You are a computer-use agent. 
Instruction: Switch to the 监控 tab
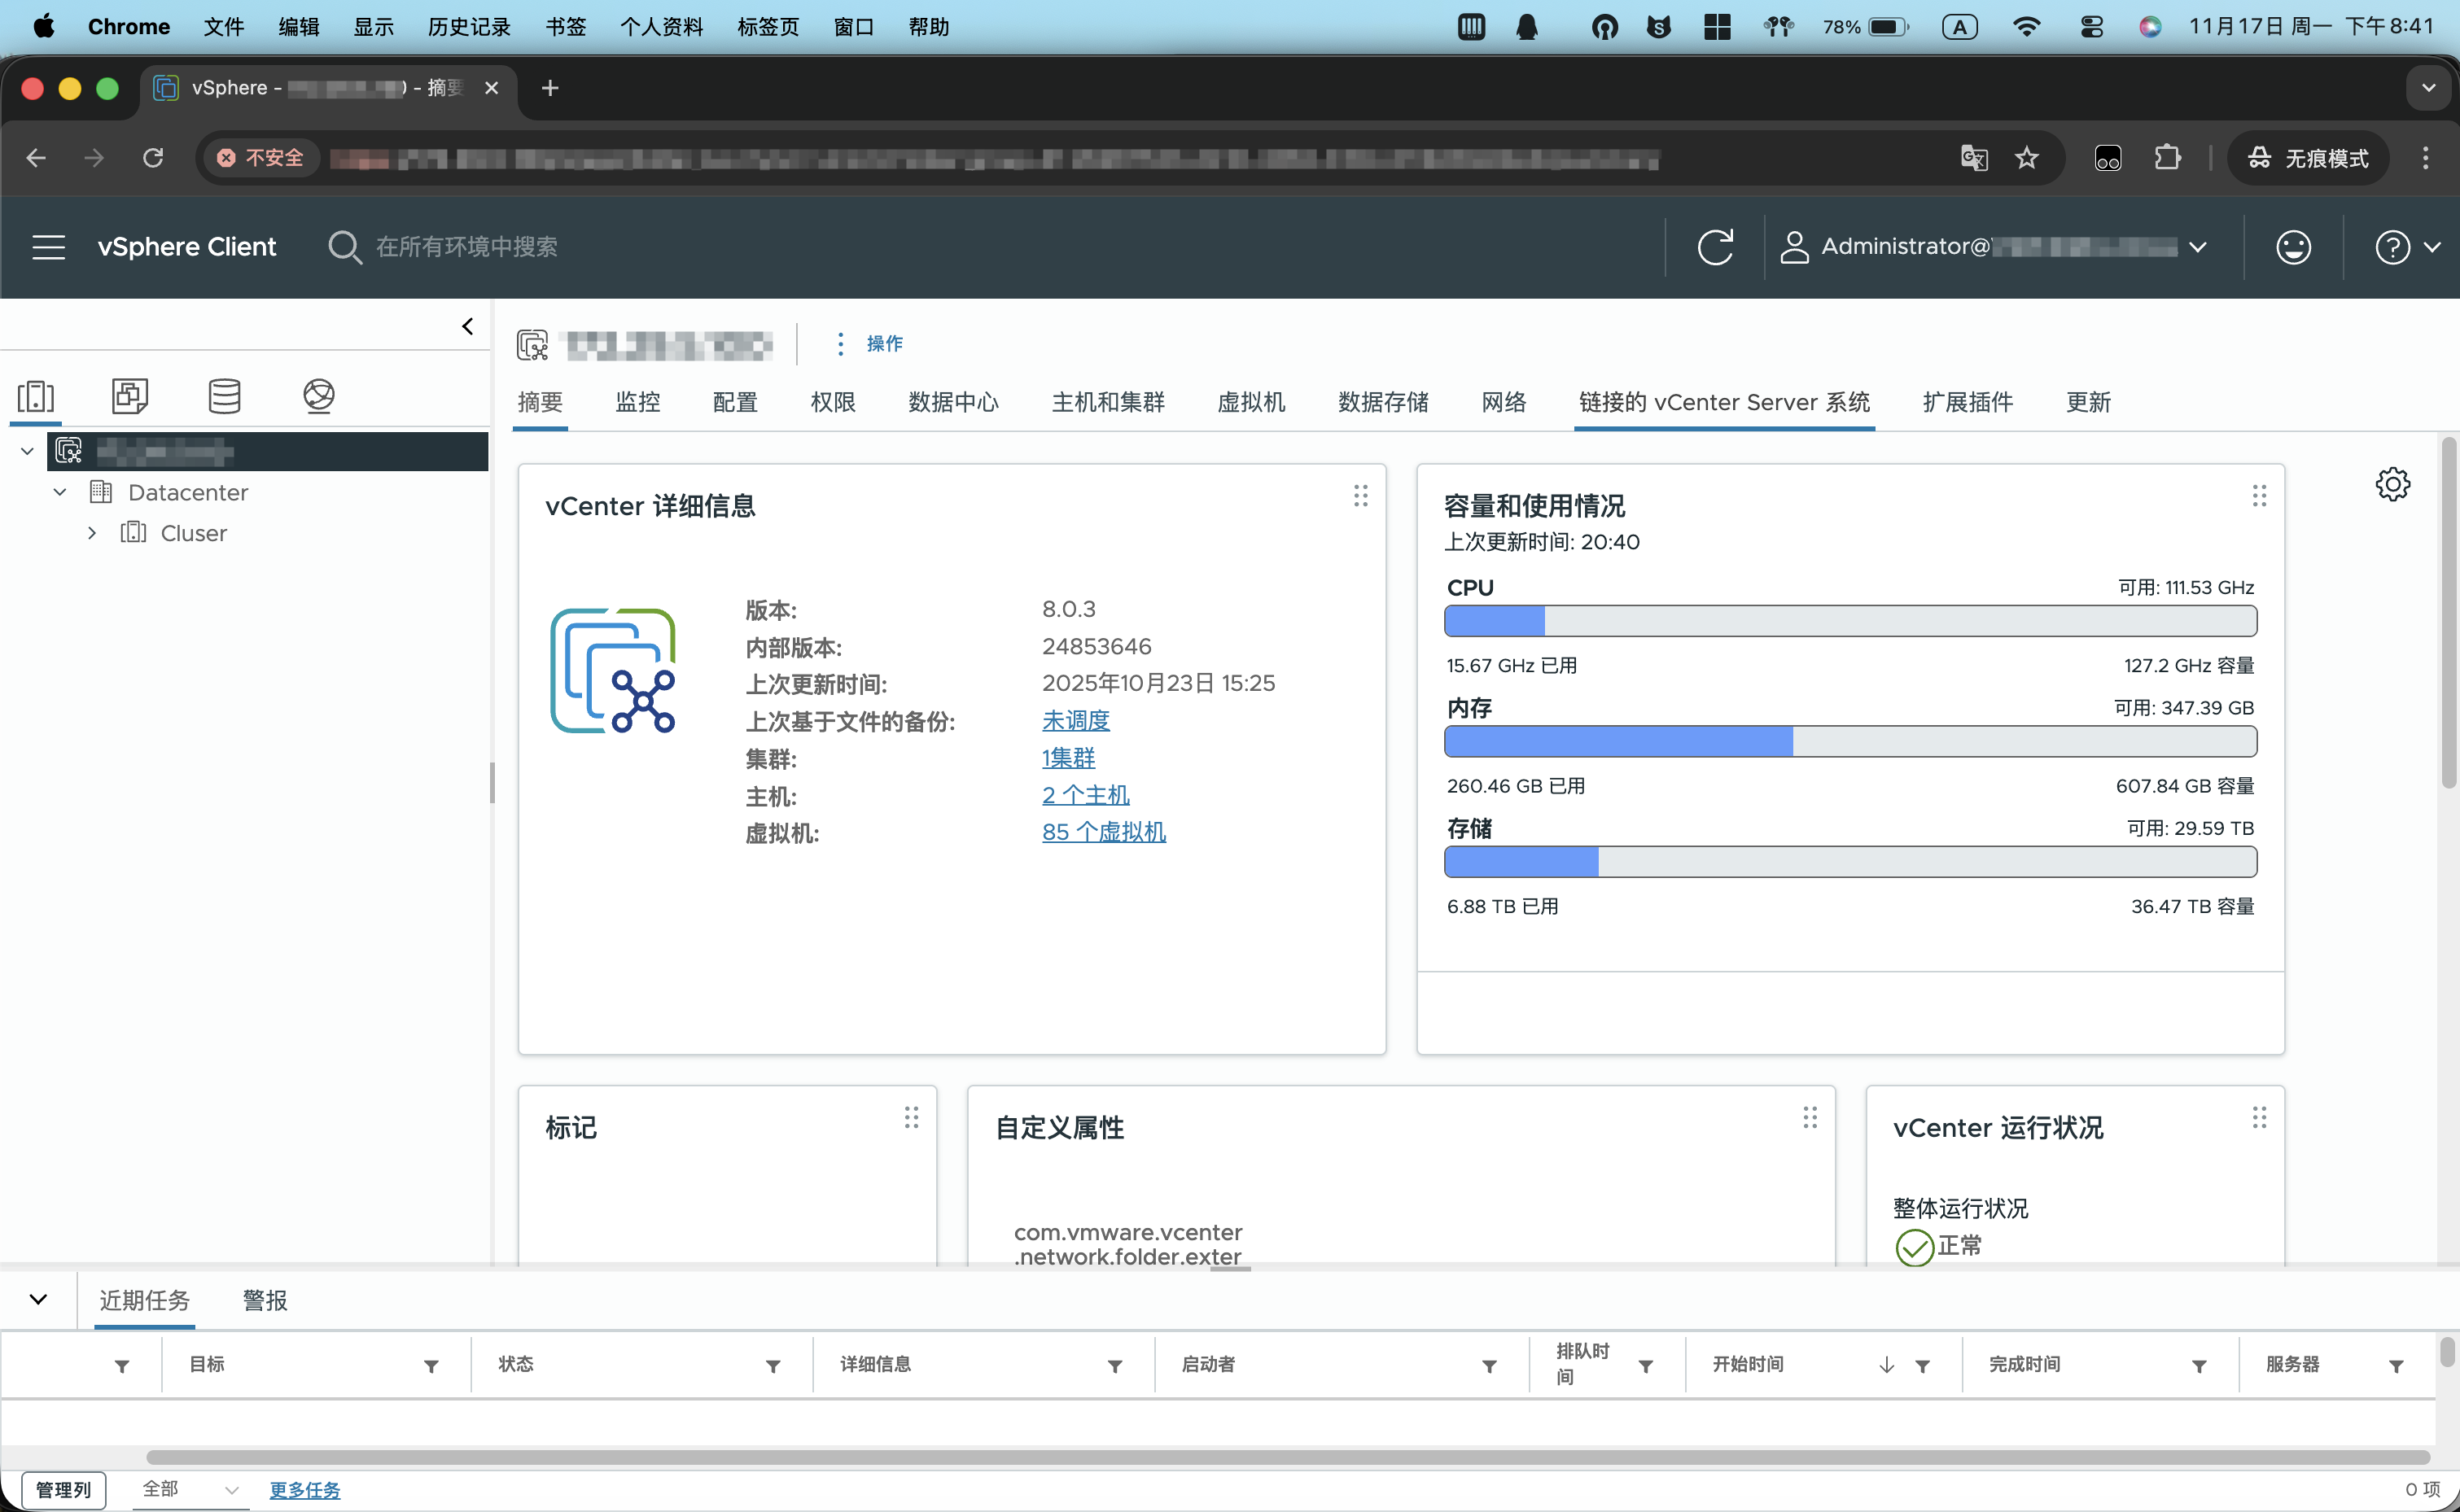click(x=638, y=402)
